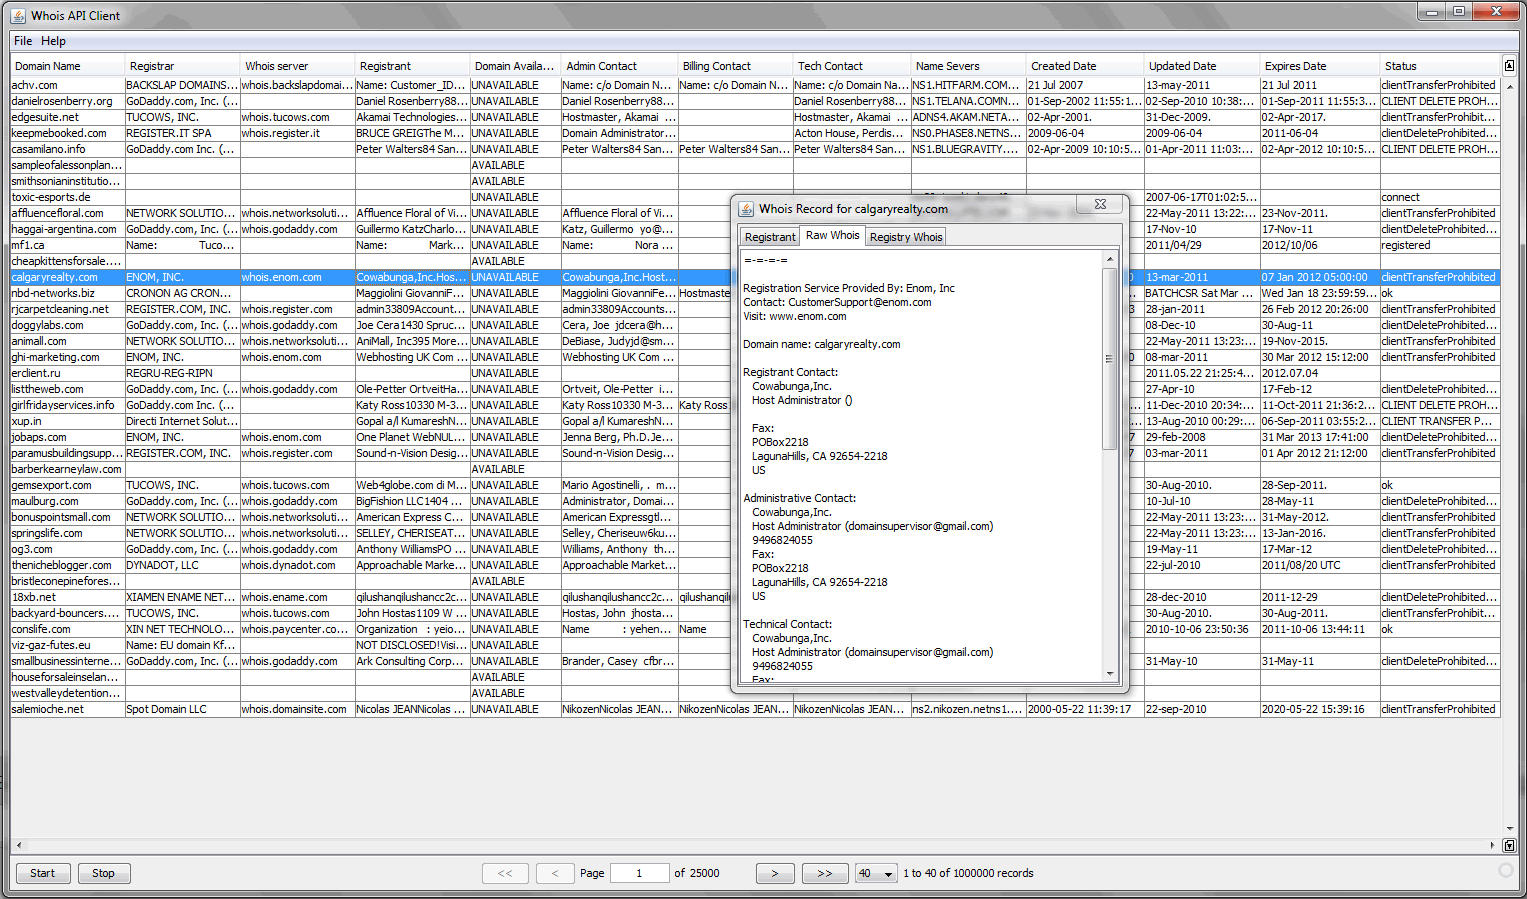Screen dimensions: 1527x899
Task: Go to the first page with <<
Action: click(x=505, y=873)
